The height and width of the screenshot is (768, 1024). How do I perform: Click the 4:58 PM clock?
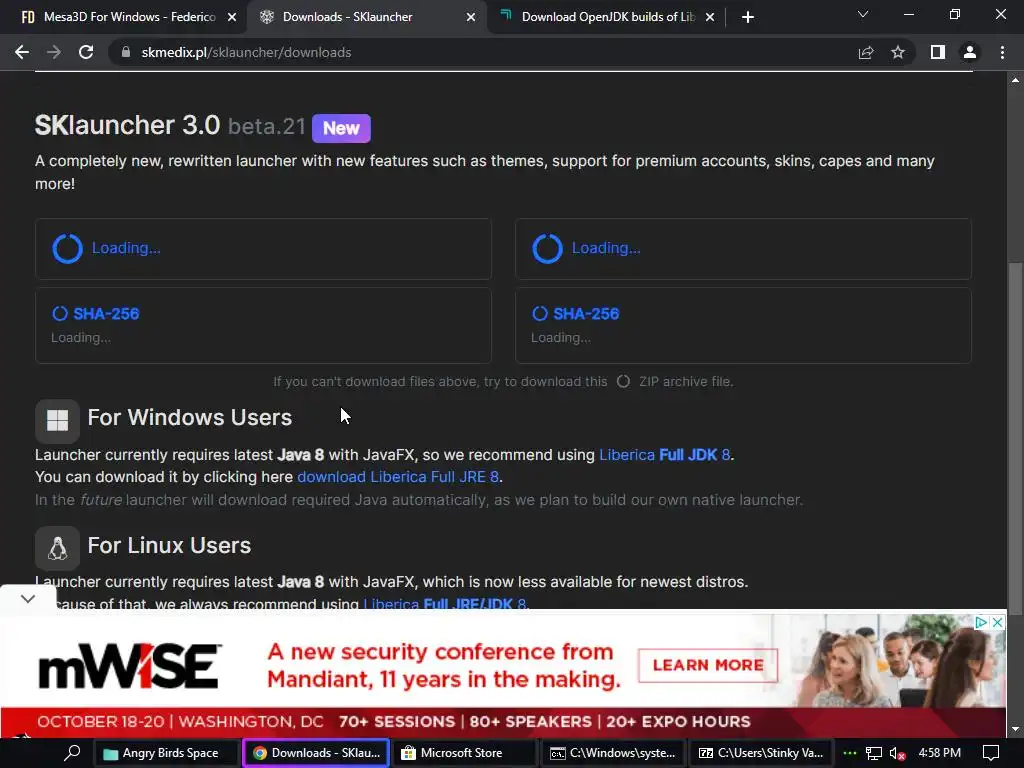point(939,753)
